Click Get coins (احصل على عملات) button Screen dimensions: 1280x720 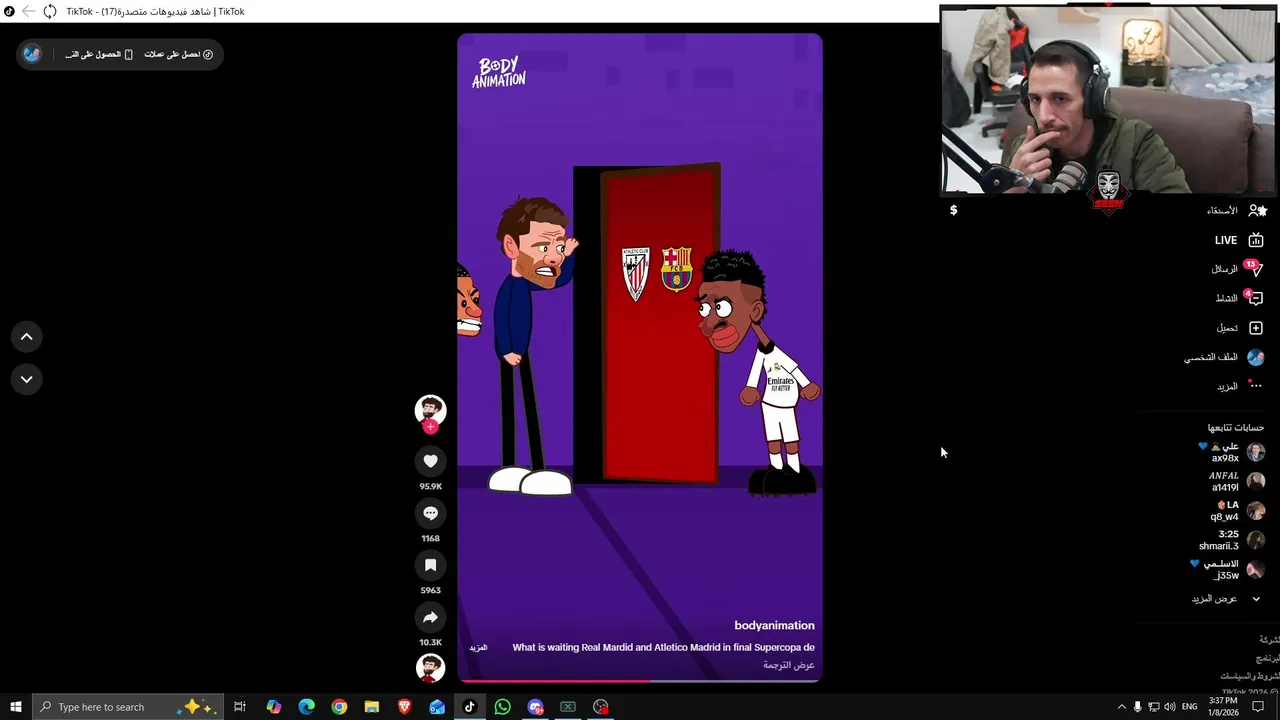(178, 54)
